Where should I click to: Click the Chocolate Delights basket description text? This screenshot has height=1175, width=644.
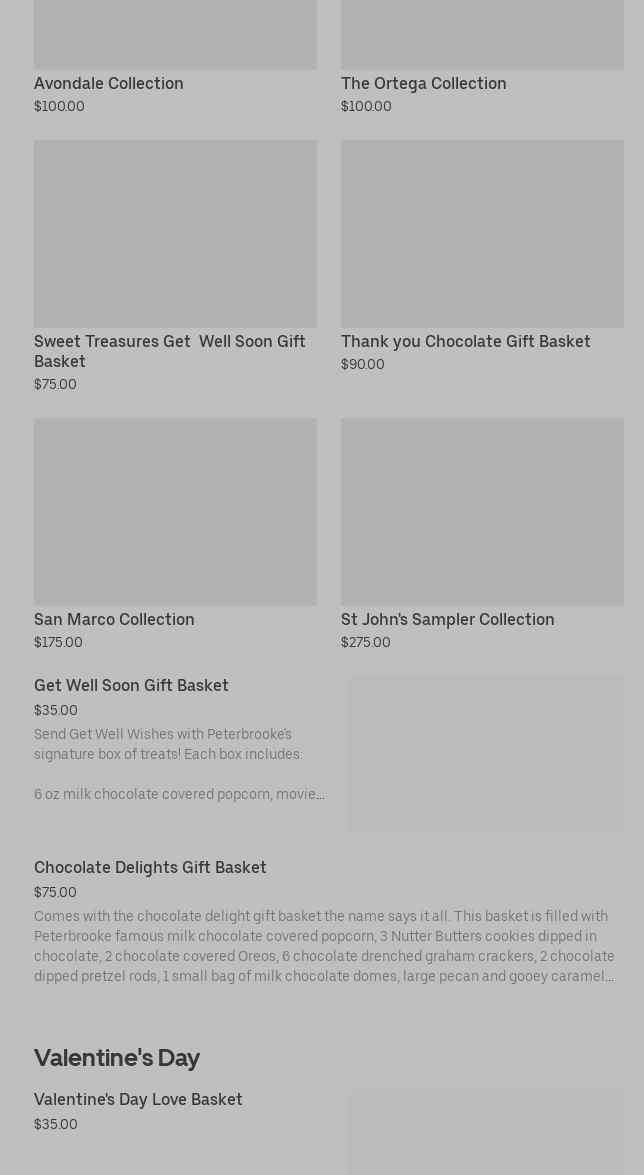(324, 946)
